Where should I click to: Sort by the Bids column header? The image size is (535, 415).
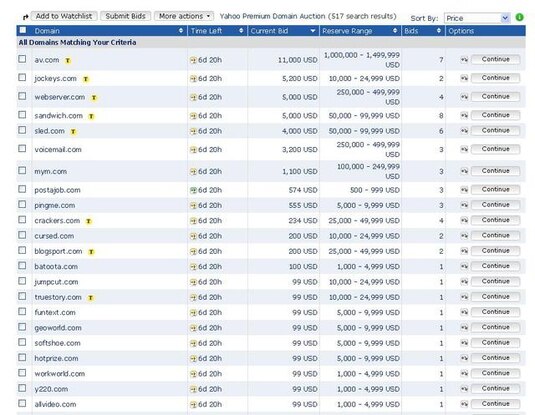[x=423, y=31]
